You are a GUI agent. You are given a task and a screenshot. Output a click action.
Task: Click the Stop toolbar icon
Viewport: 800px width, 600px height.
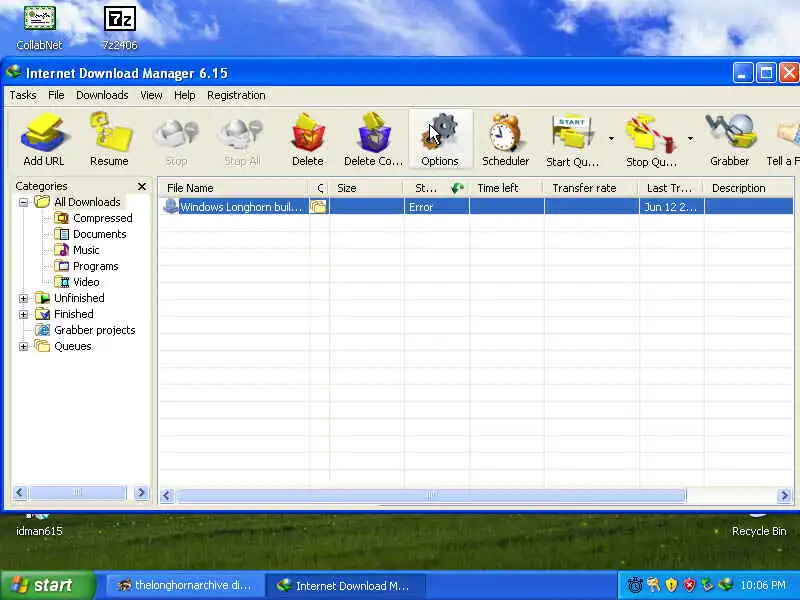[176, 139]
